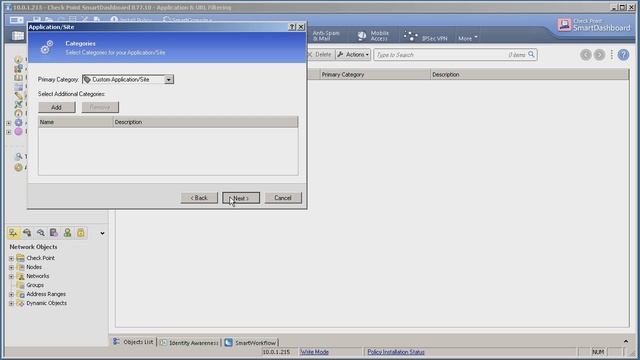Cancel the Application/Site wizard

click(283, 198)
